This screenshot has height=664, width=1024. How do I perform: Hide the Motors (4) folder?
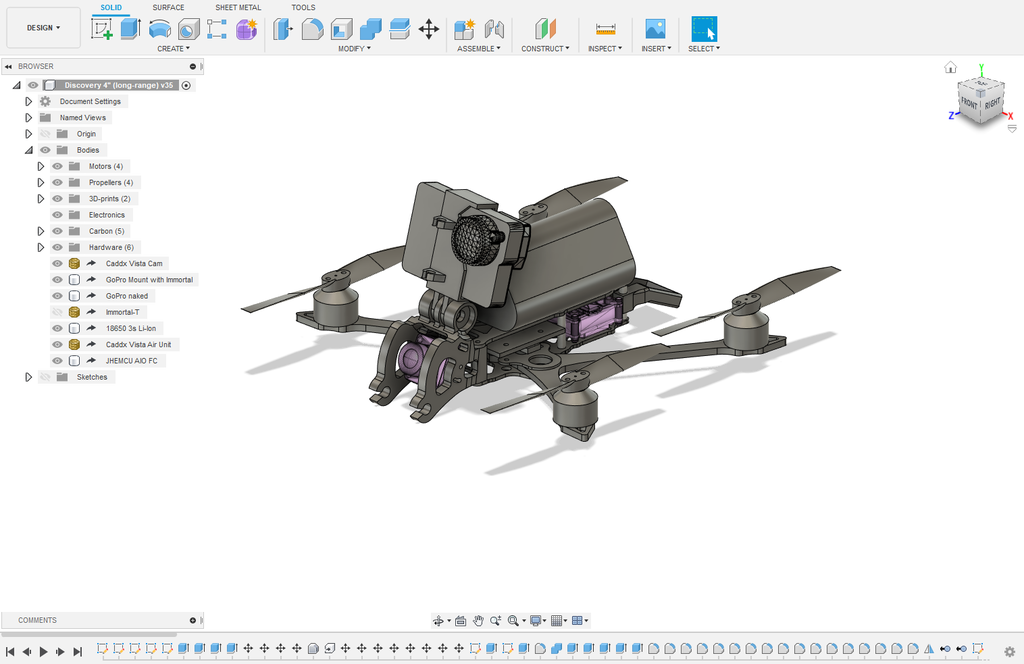(x=57, y=166)
